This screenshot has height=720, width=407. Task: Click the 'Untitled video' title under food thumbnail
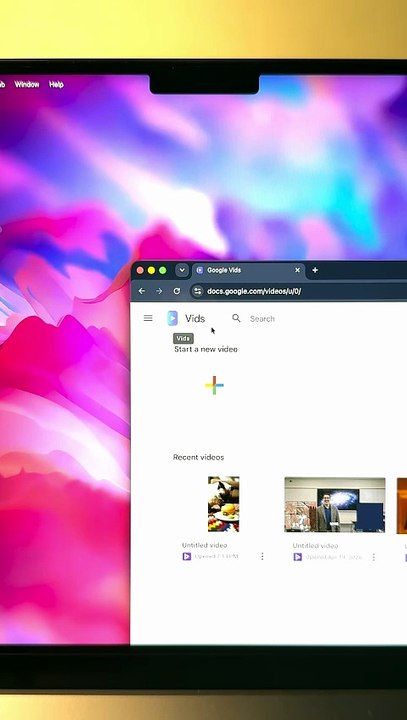click(x=204, y=546)
